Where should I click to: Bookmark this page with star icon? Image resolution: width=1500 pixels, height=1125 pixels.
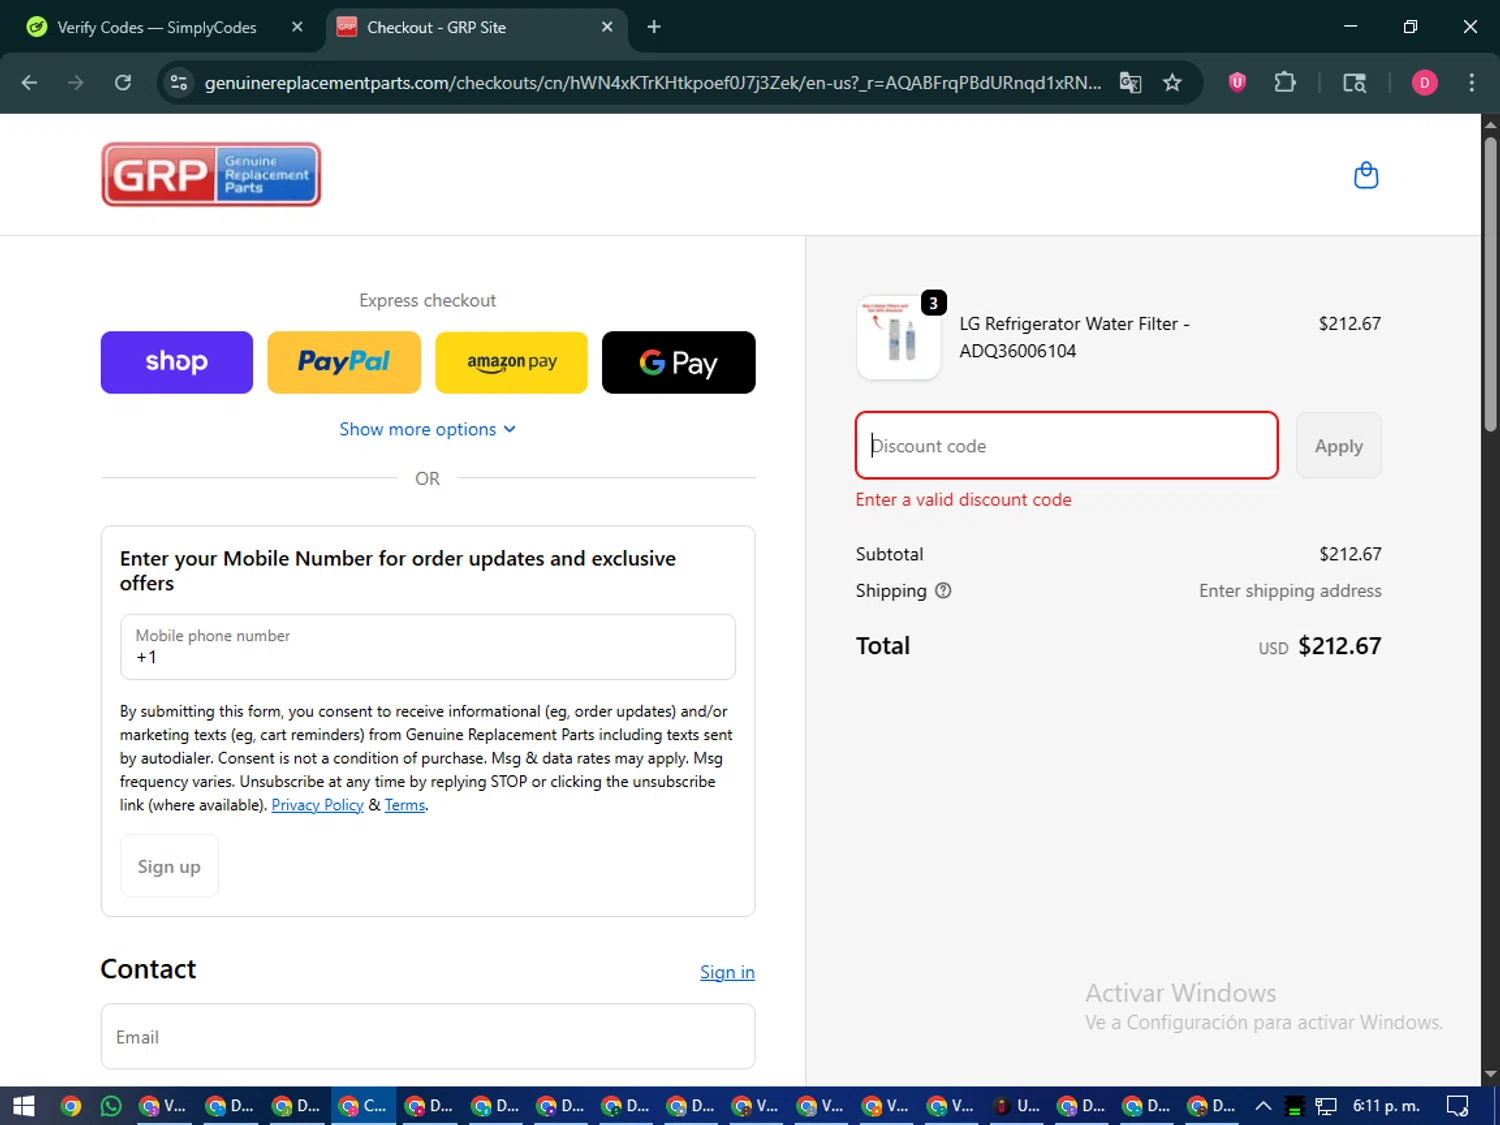pos(1172,82)
